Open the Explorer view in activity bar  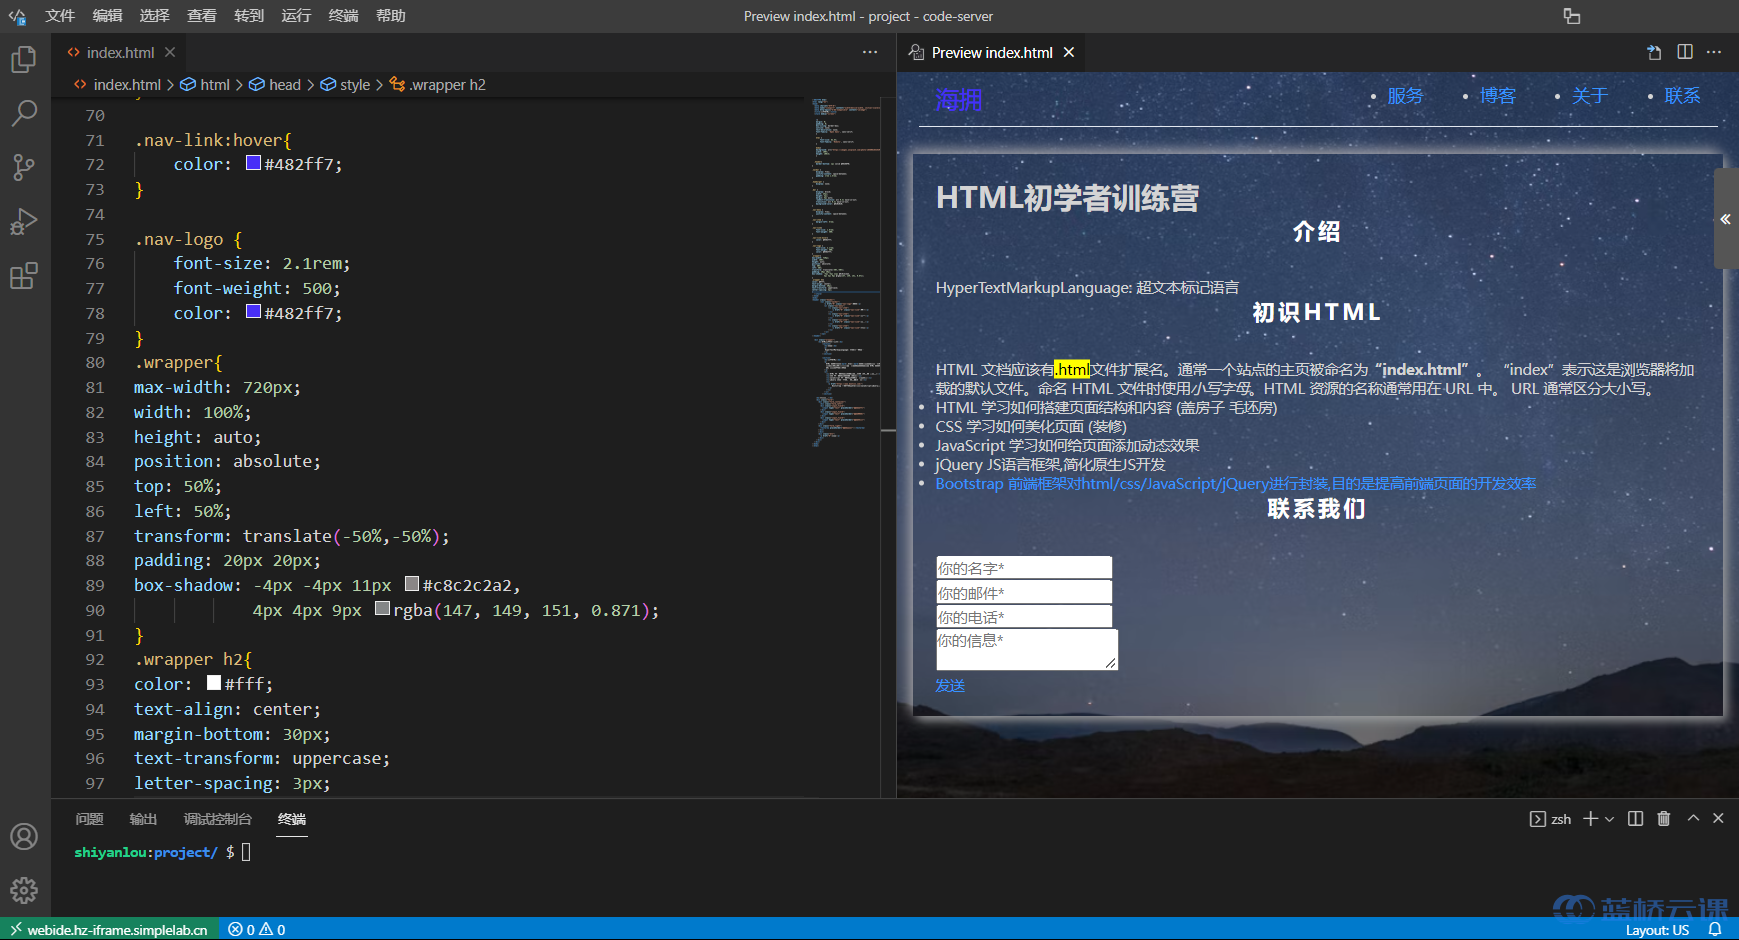[24, 60]
